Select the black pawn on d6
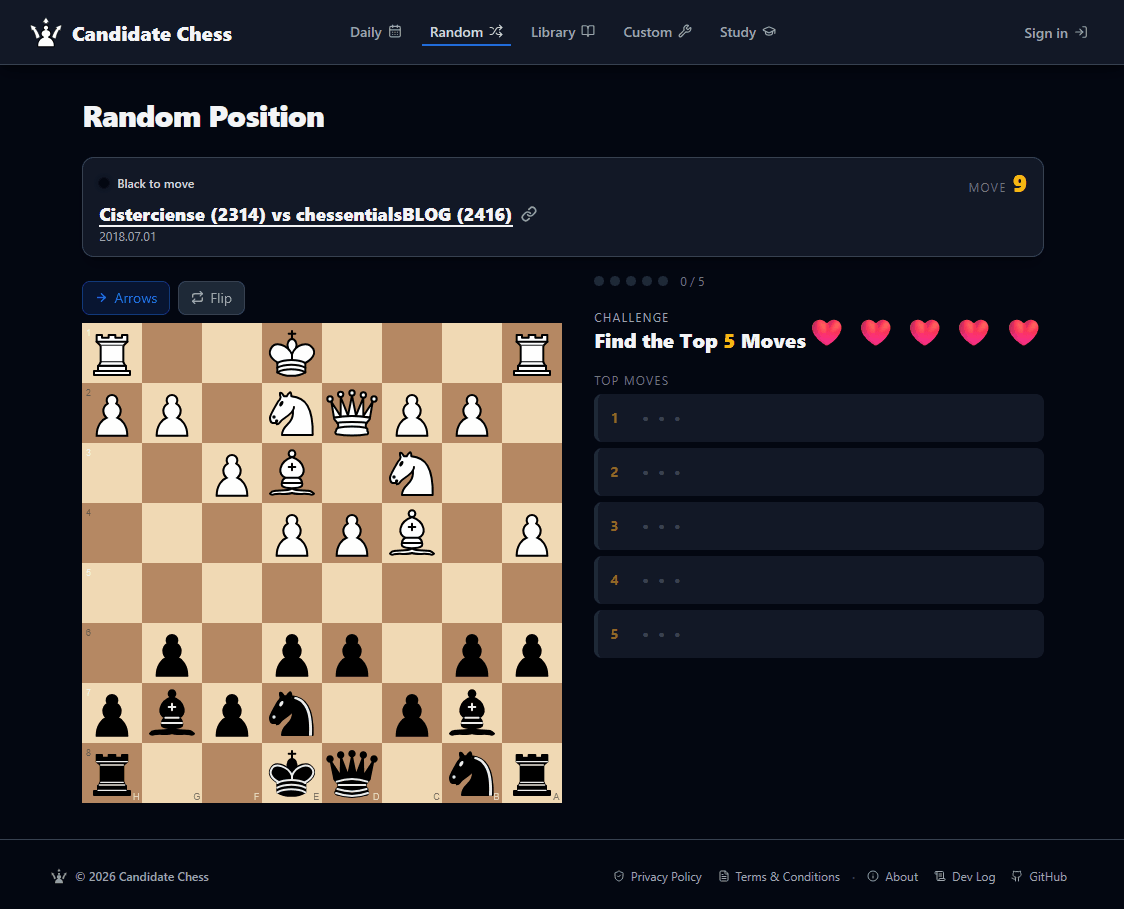The height and width of the screenshot is (909, 1124). click(x=352, y=653)
